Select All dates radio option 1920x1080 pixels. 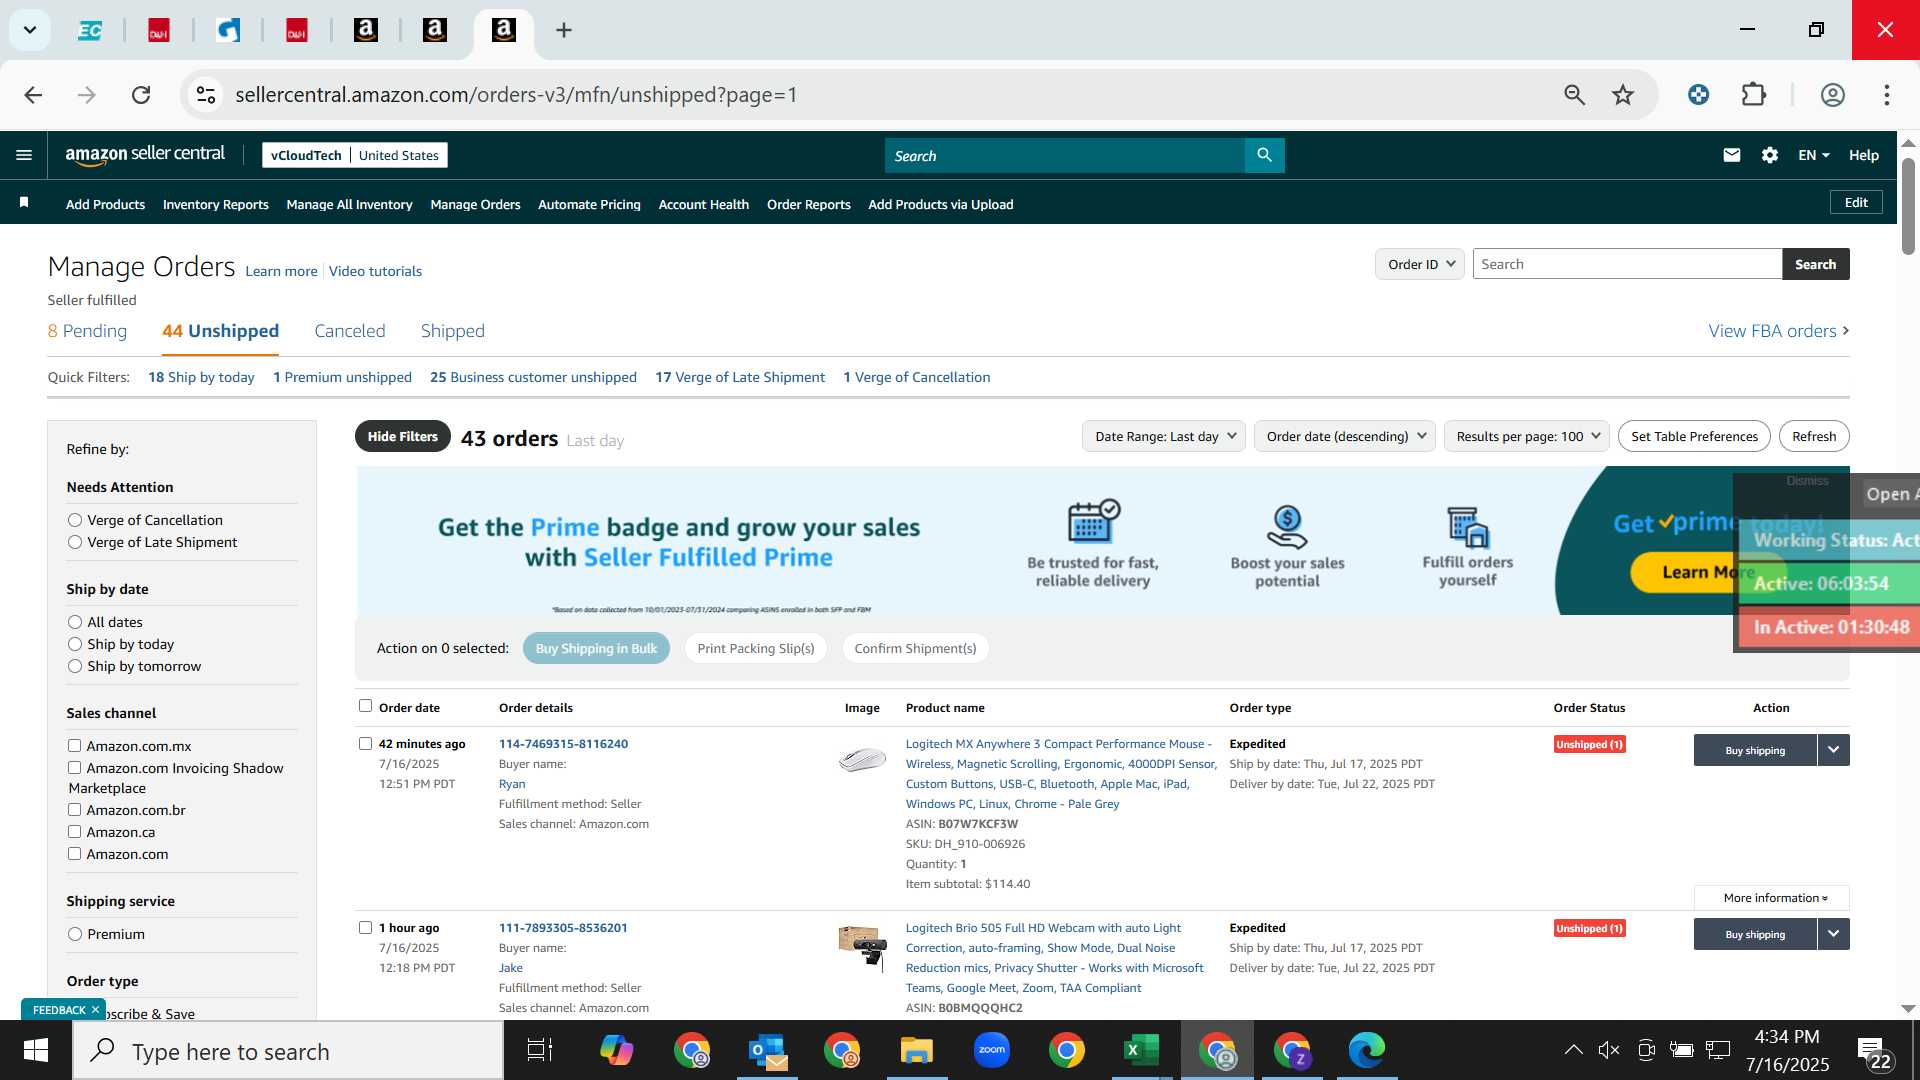coord(75,622)
